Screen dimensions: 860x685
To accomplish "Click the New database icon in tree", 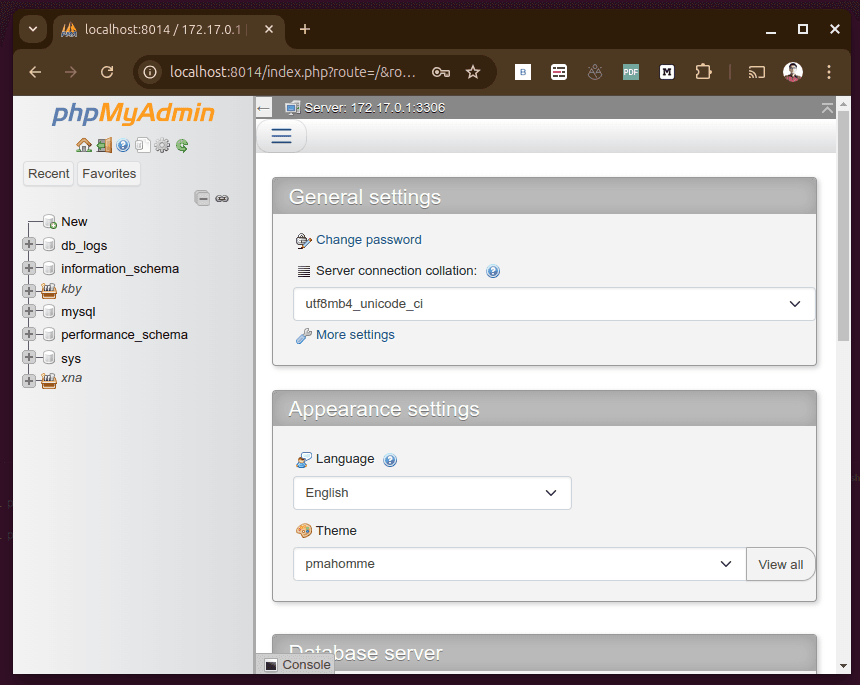I will 49,222.
